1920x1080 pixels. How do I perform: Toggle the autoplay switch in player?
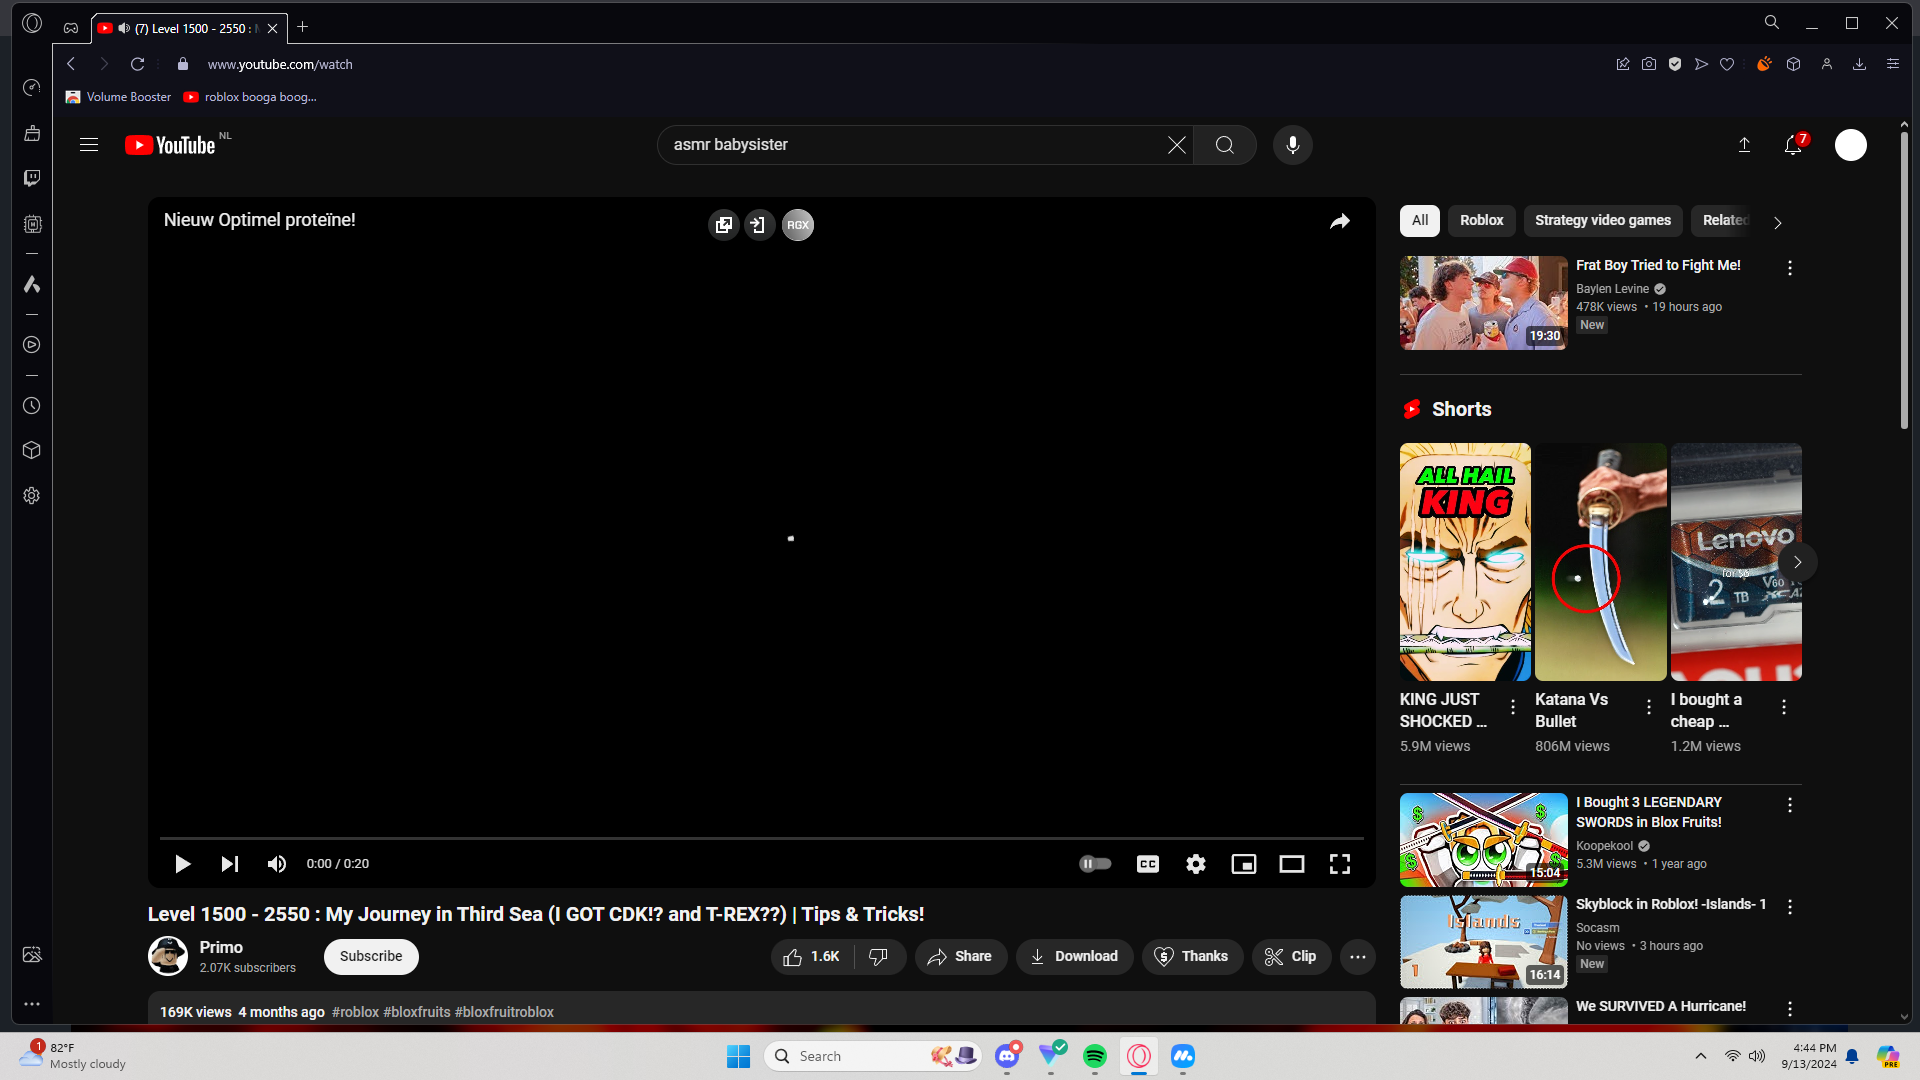coord(1096,864)
